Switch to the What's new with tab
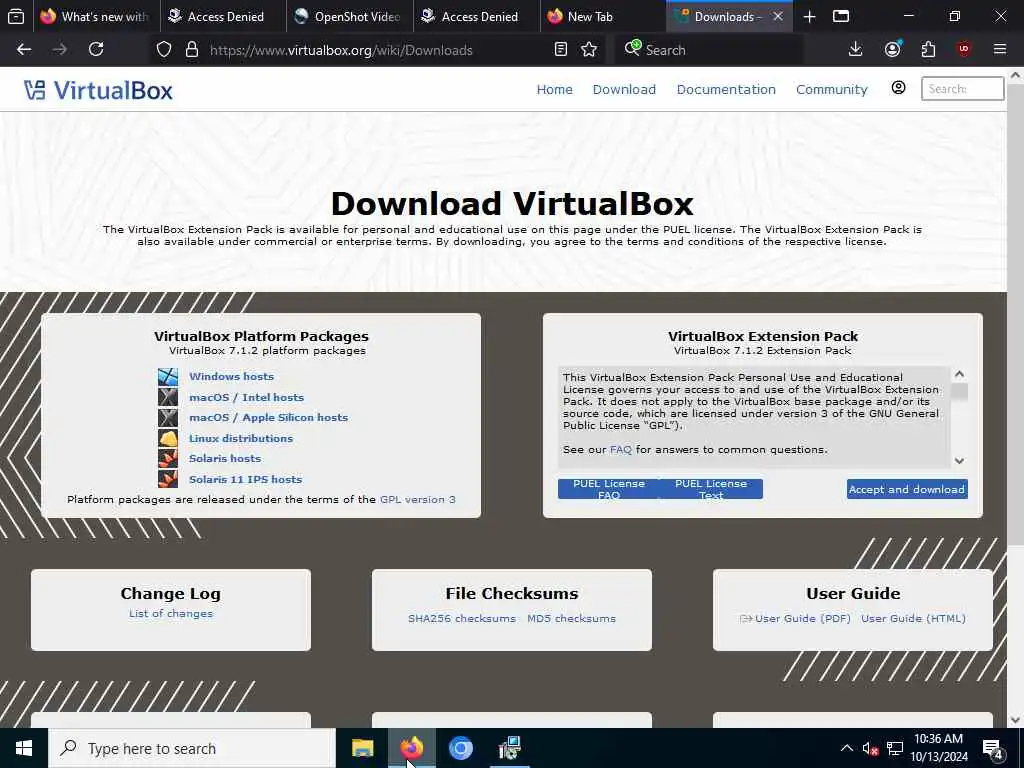Image resolution: width=1024 pixels, height=768 pixels. pyautogui.click(x=95, y=16)
